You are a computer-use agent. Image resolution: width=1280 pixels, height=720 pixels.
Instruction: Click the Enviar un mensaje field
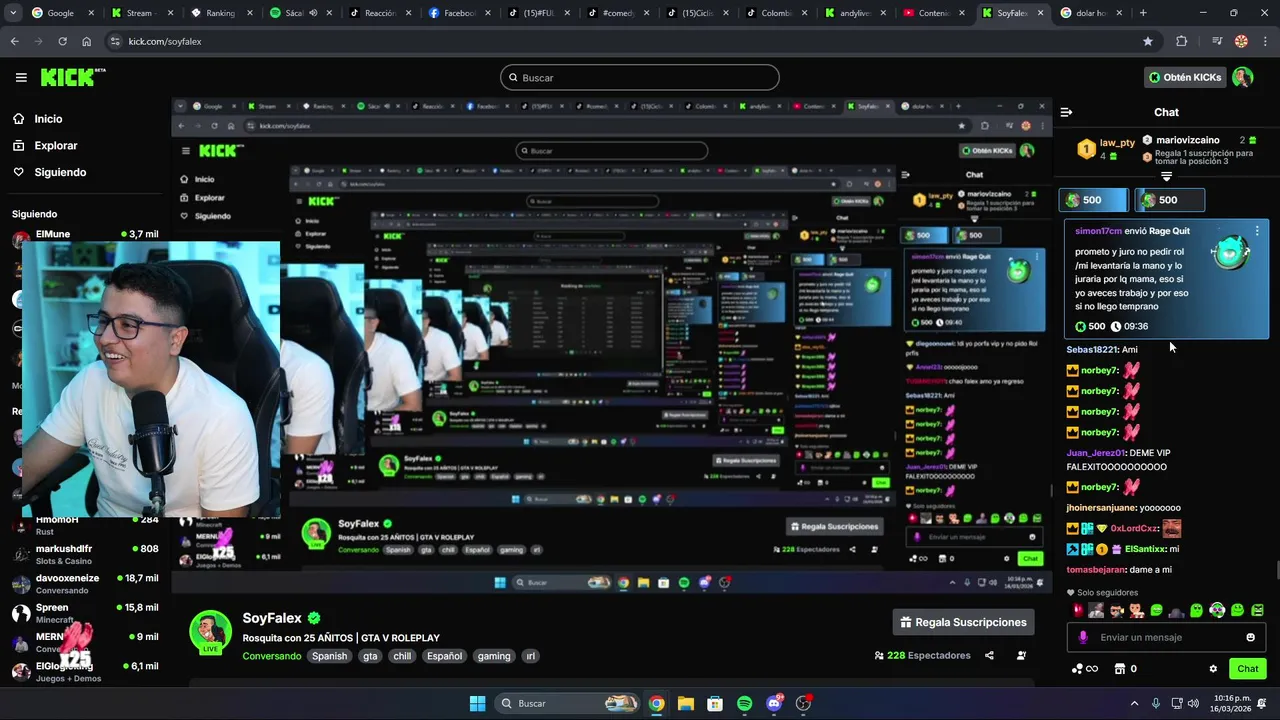pyautogui.click(x=1165, y=637)
